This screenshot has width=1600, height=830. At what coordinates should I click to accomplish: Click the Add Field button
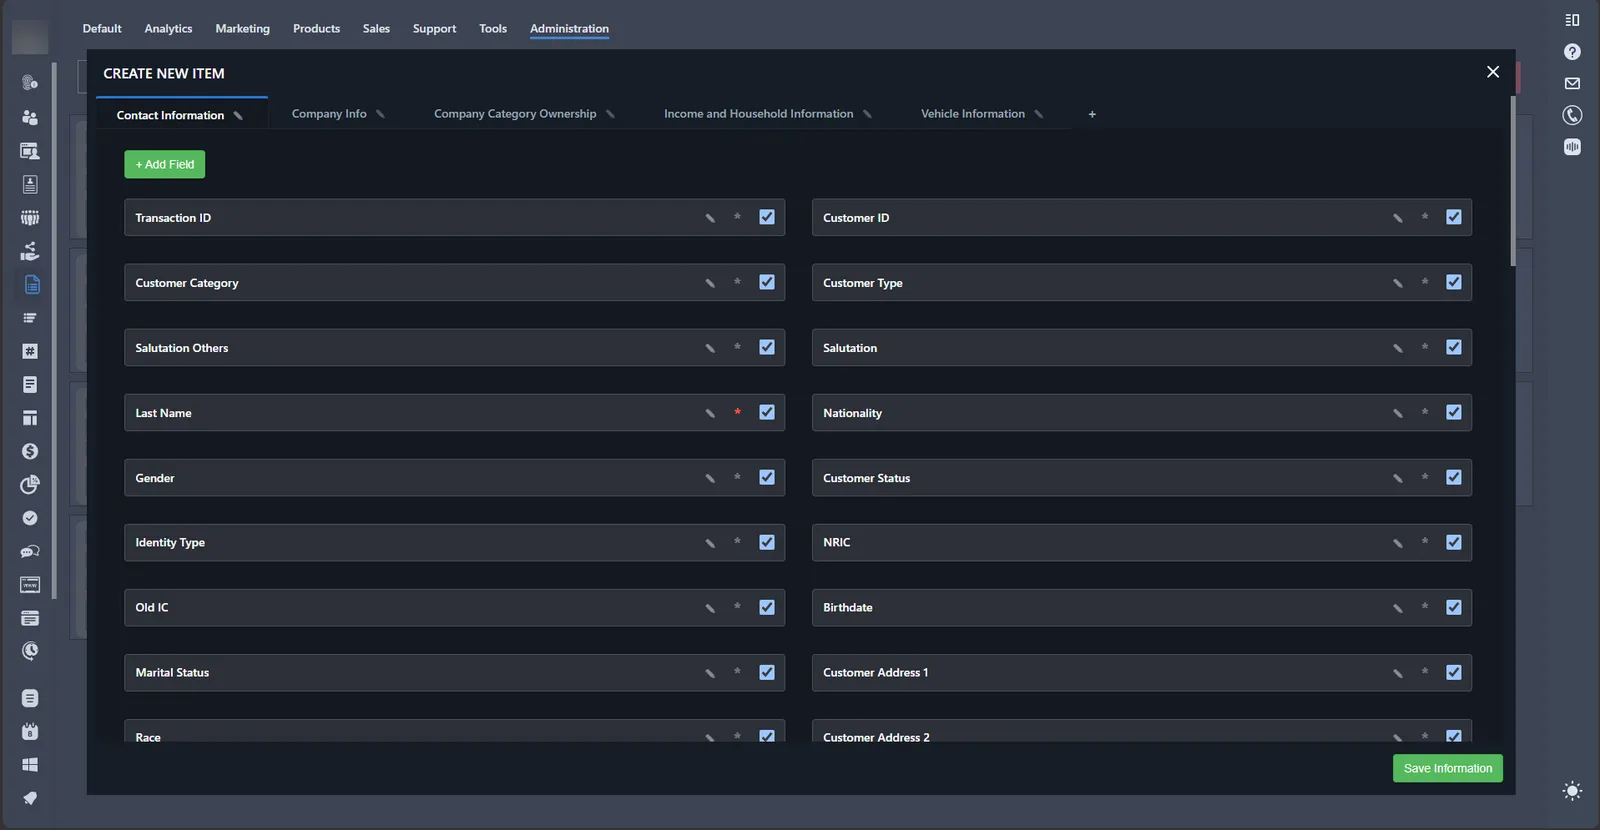[x=165, y=164]
